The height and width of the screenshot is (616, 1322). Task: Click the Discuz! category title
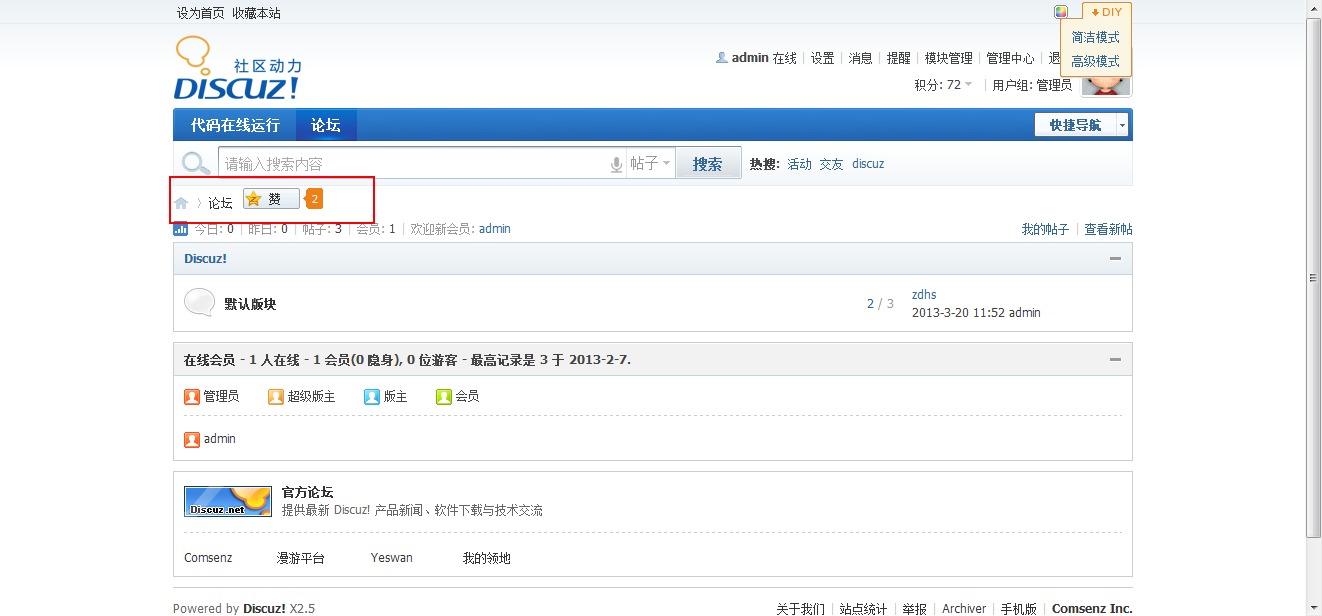[205, 258]
